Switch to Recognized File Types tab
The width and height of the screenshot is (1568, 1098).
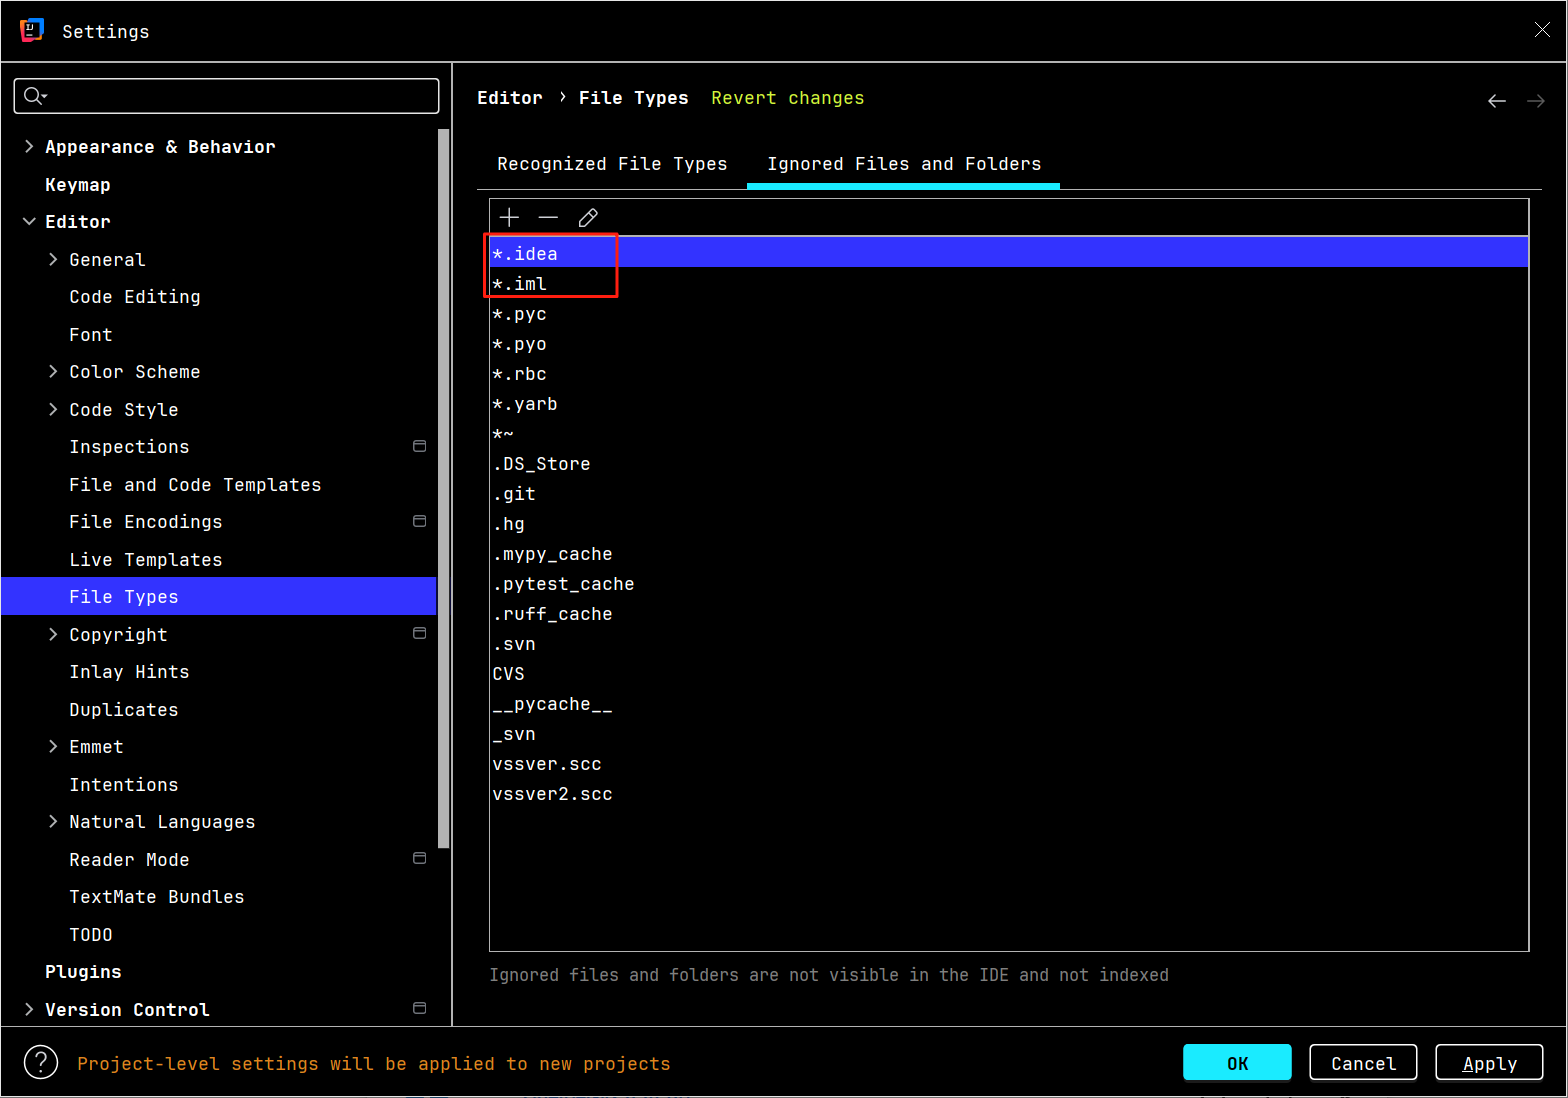(x=612, y=164)
